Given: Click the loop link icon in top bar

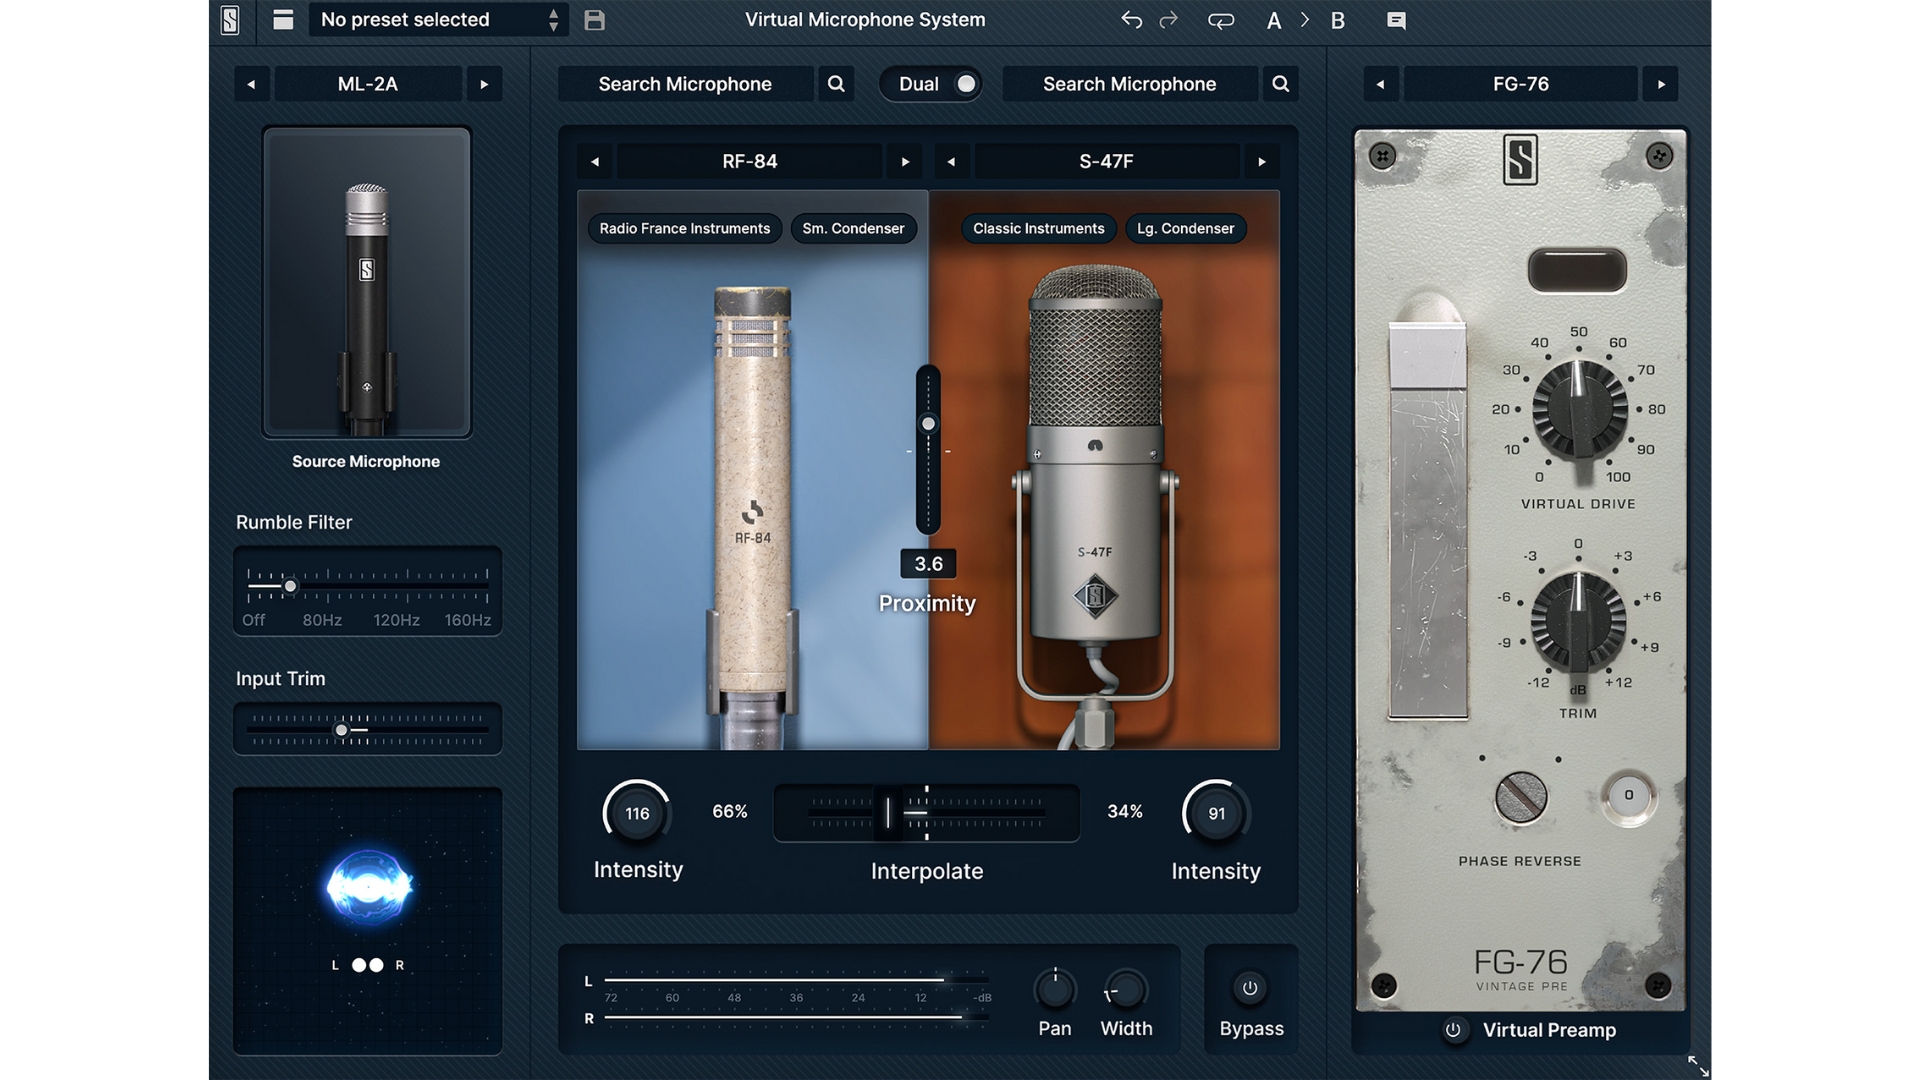Looking at the screenshot, I should point(1220,20).
